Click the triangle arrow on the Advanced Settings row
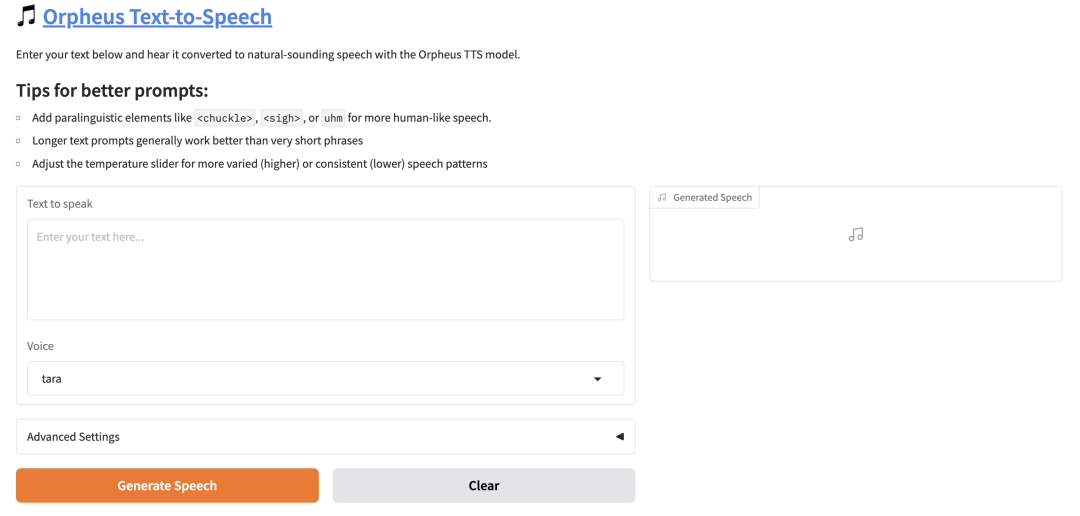The width and height of the screenshot is (1080, 516). click(619, 437)
